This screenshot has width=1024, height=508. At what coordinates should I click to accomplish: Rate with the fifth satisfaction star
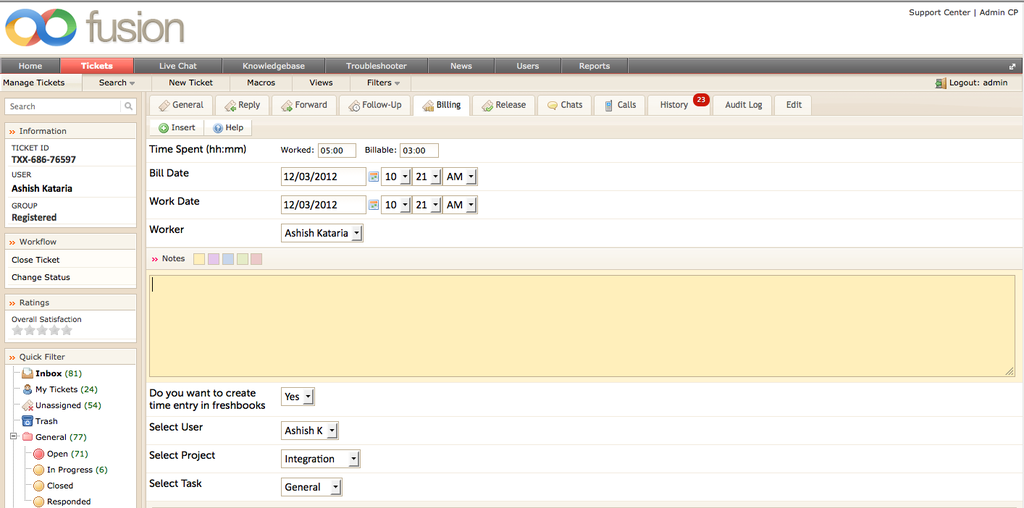(67, 330)
